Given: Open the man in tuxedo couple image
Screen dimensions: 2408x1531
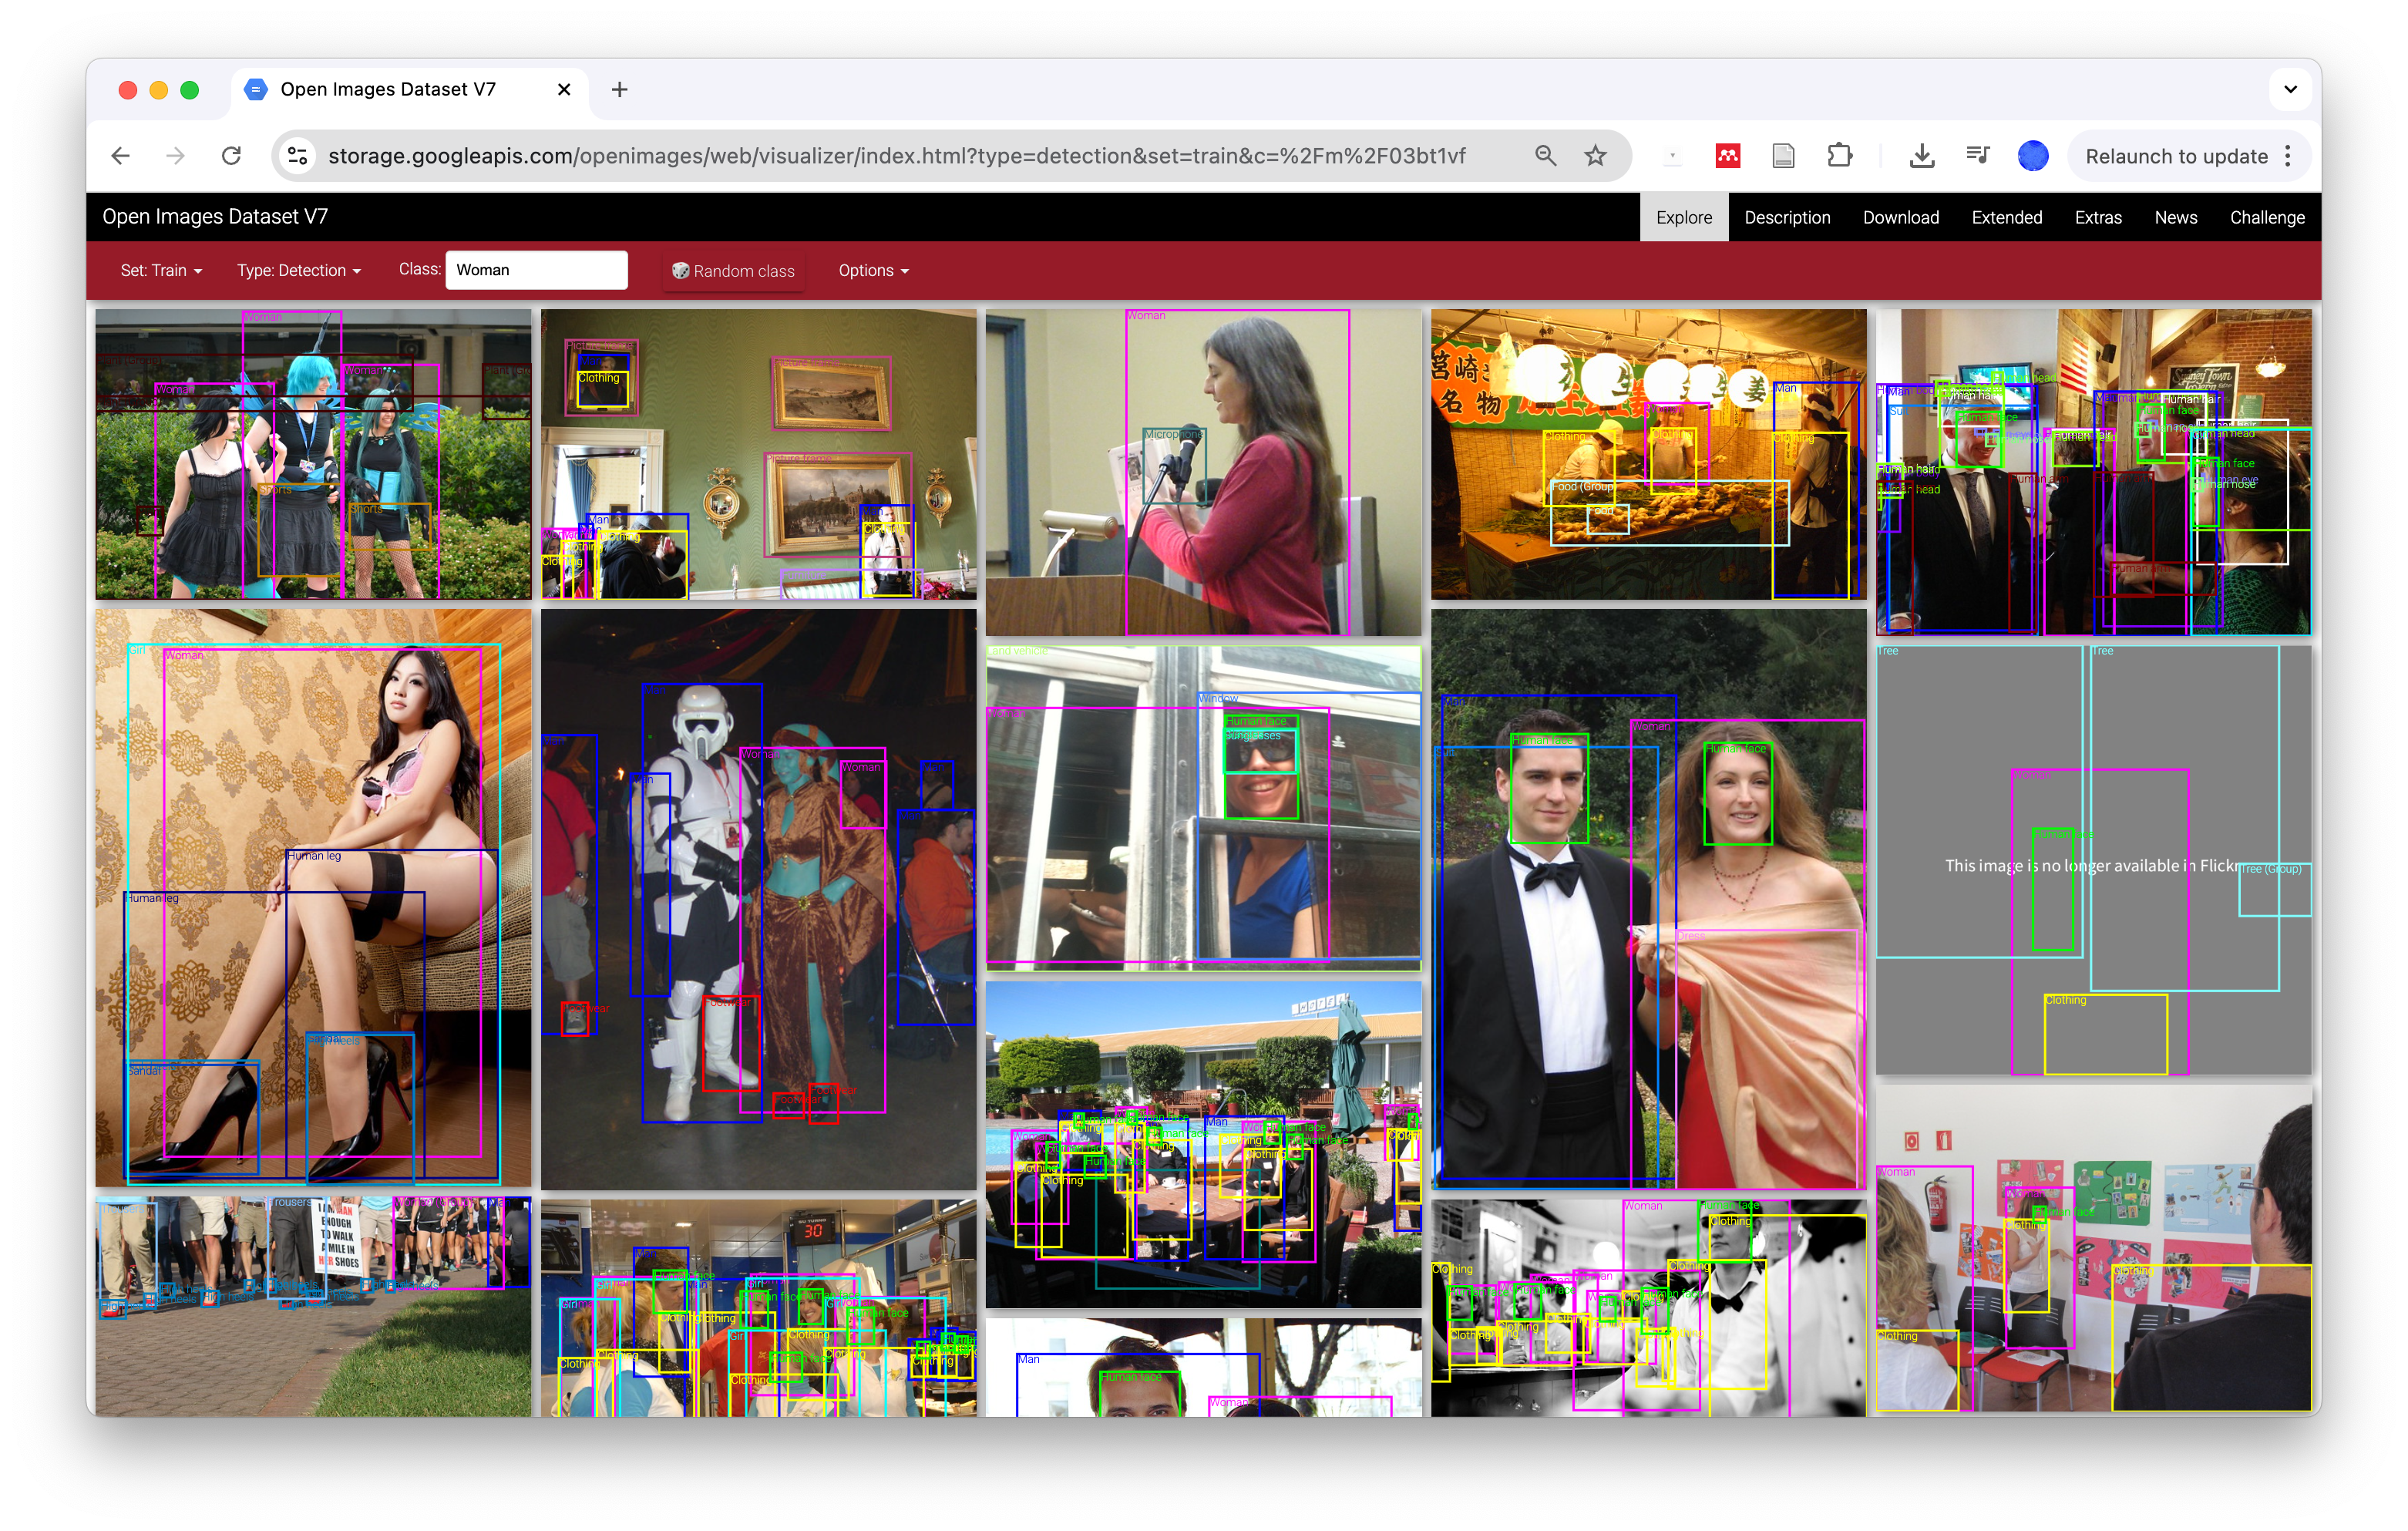Looking at the screenshot, I should (1648, 899).
